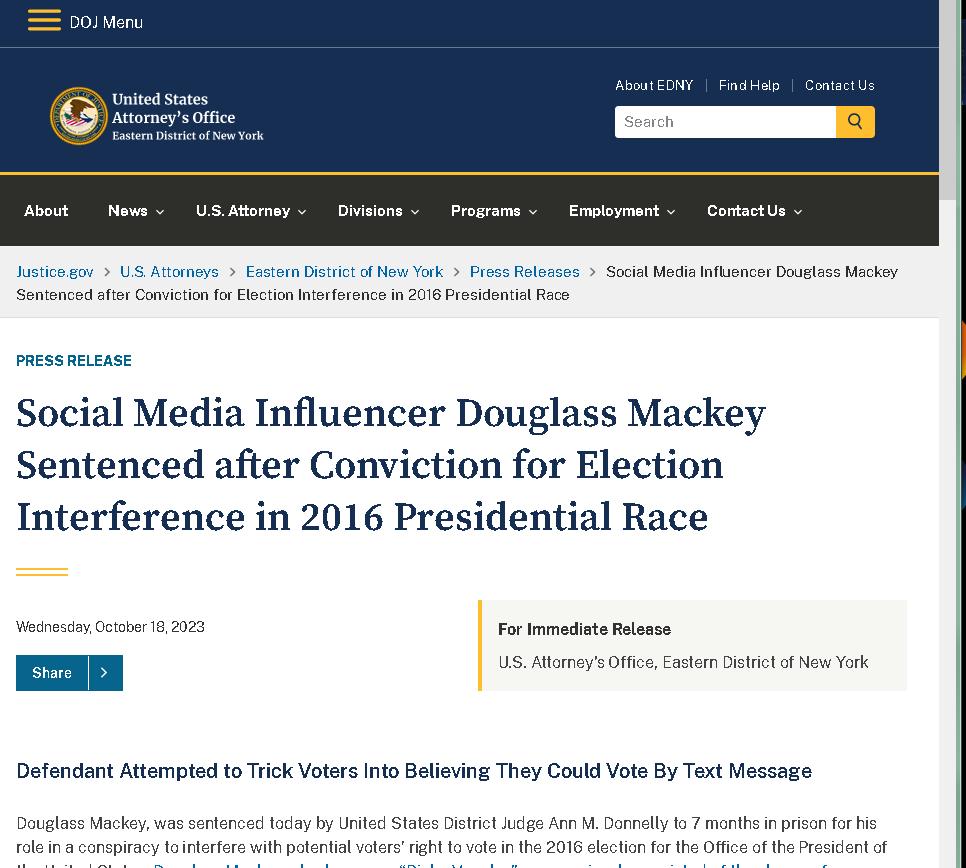Click the top Contact Us link

pos(840,85)
